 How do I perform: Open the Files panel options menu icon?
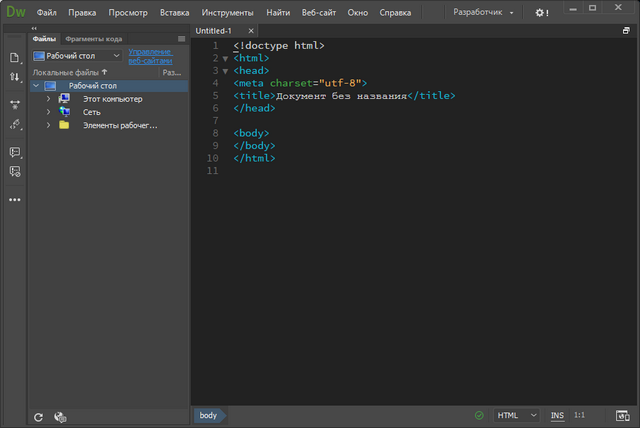(180, 39)
